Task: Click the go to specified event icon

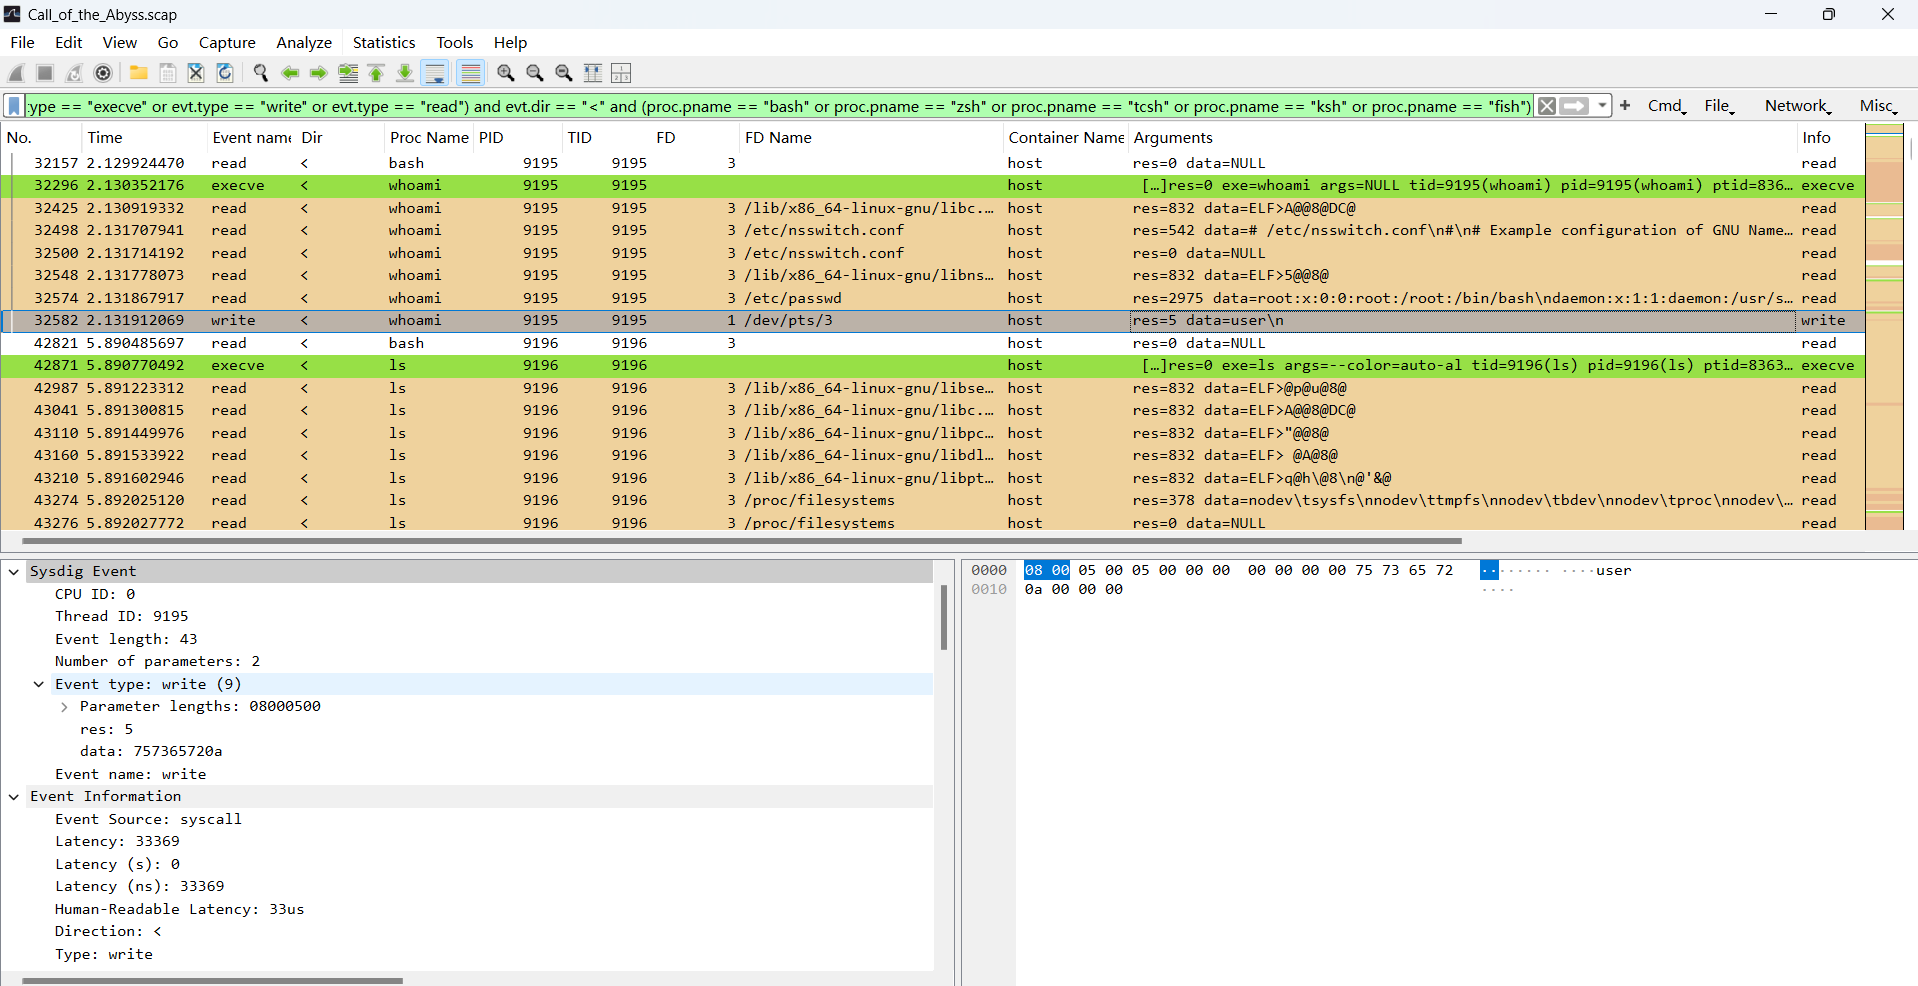Action: click(348, 73)
